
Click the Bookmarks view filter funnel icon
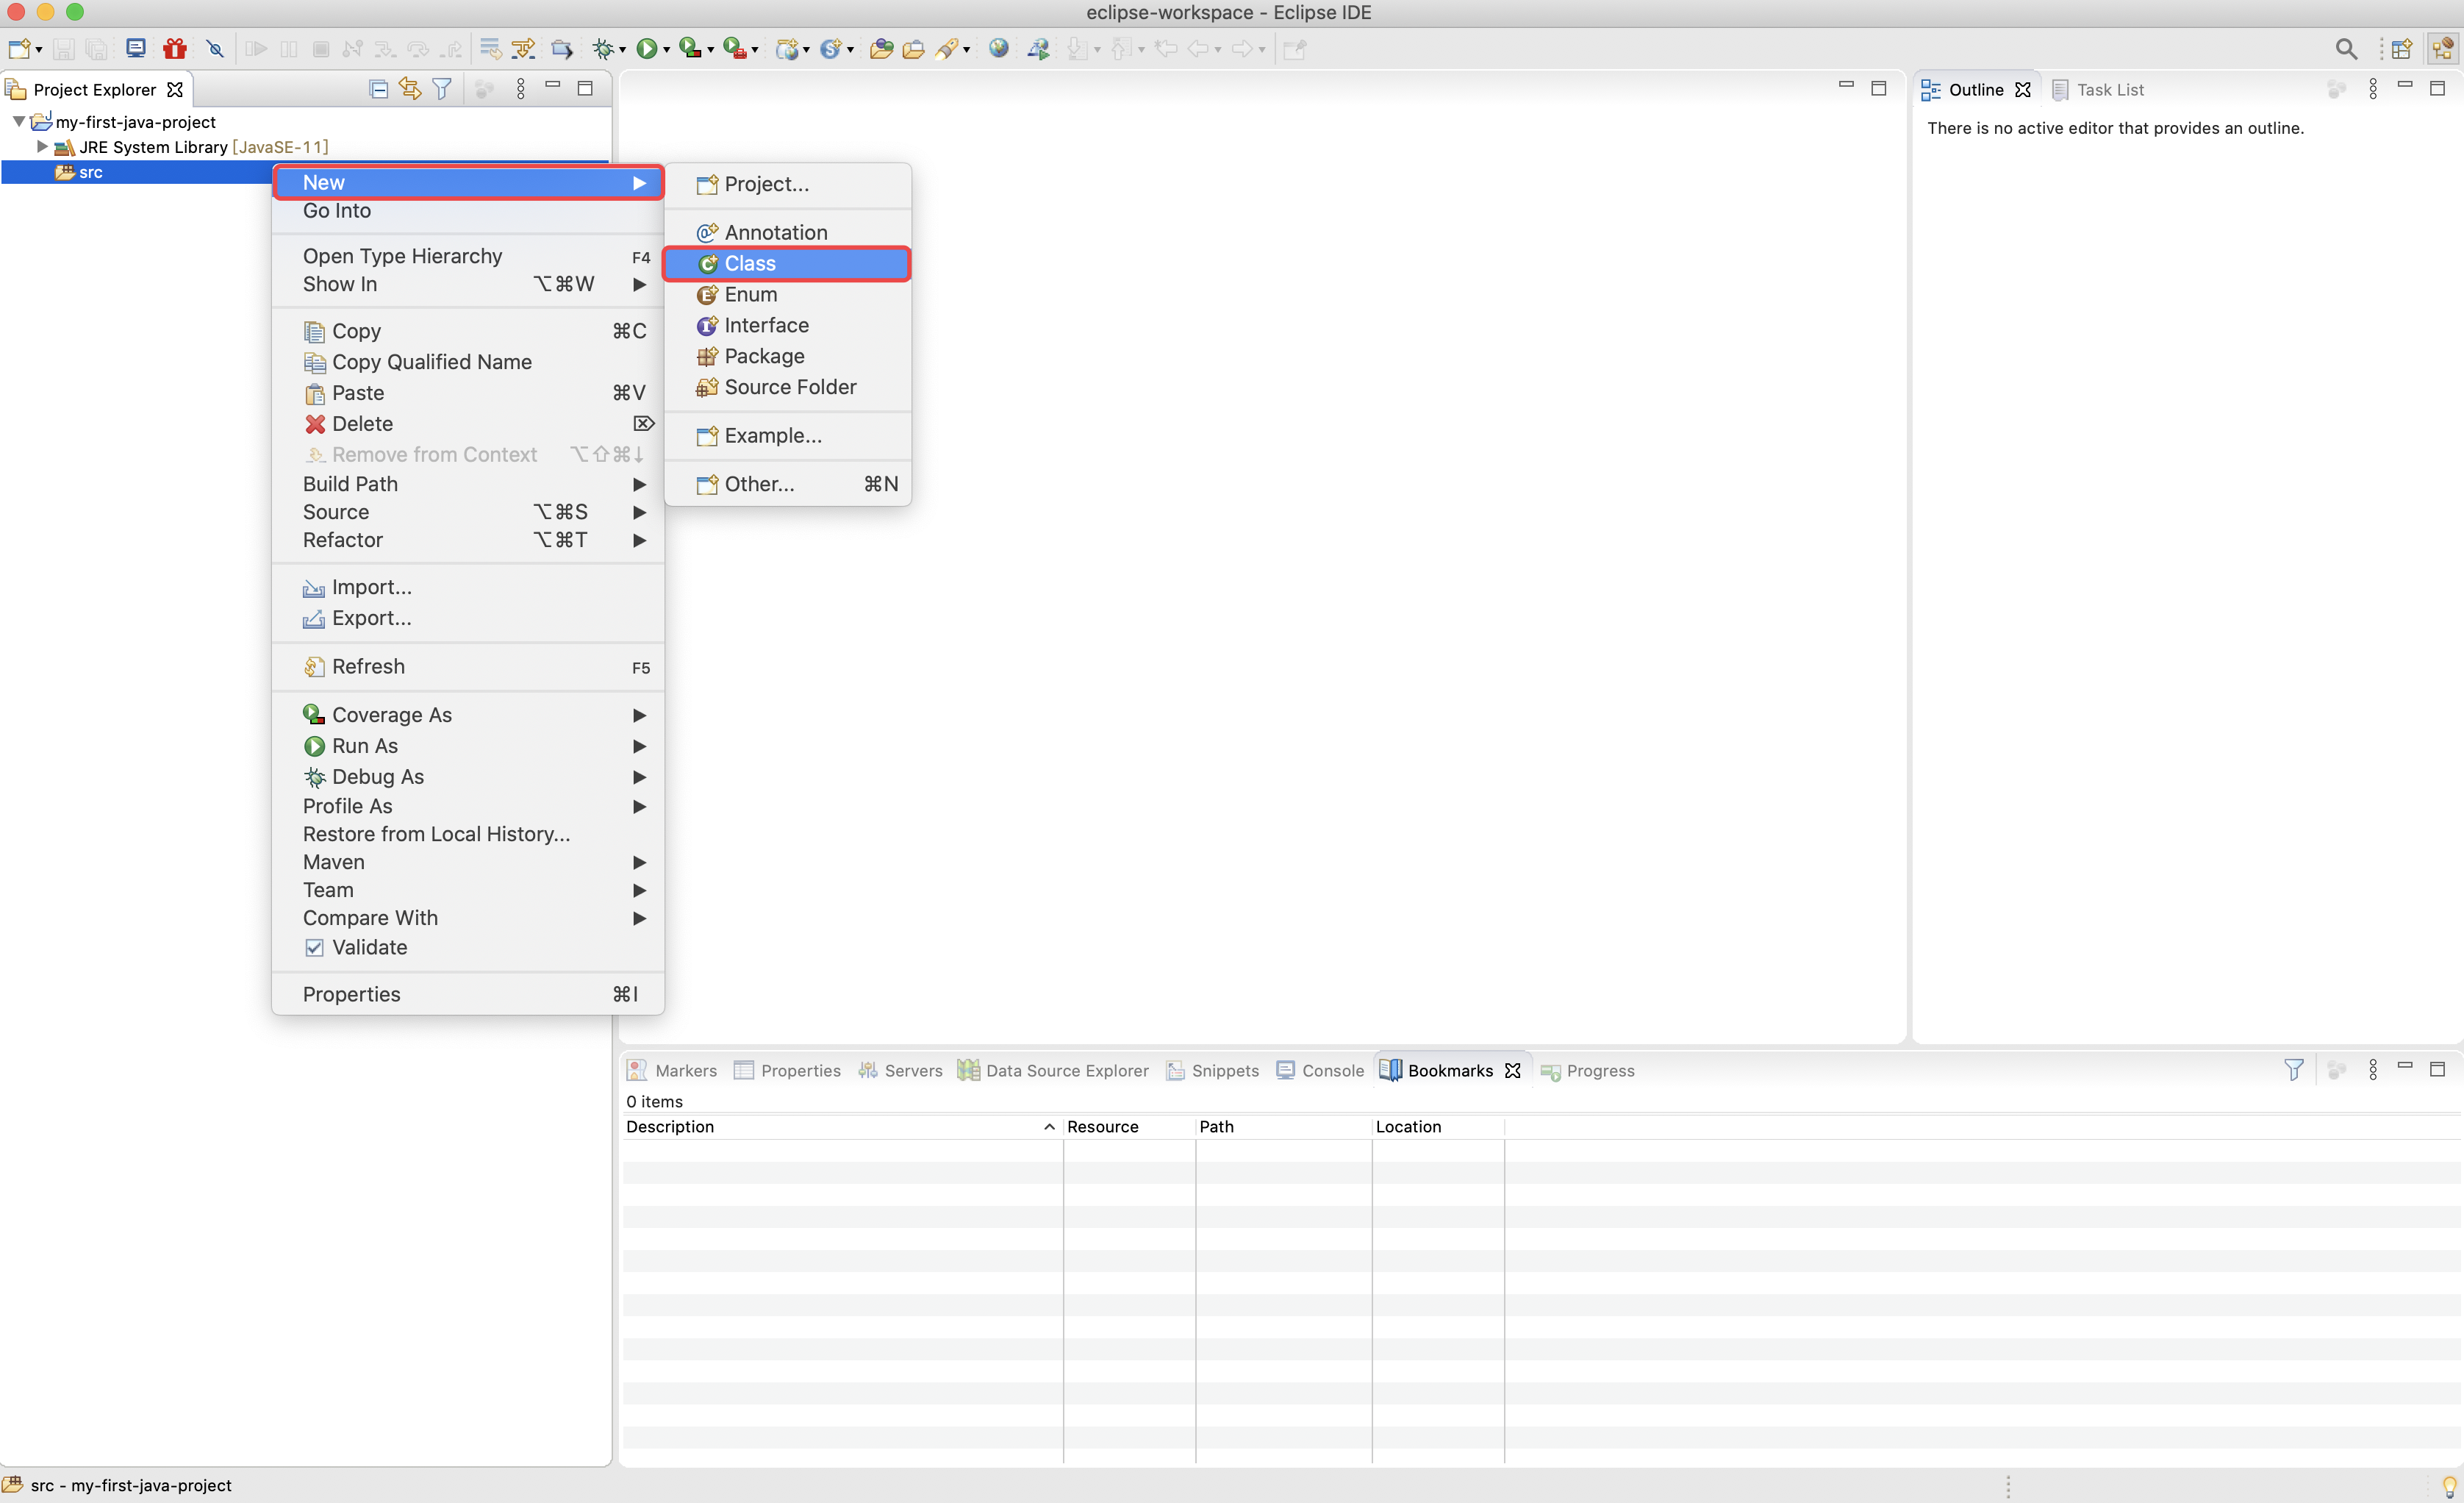2293,1070
